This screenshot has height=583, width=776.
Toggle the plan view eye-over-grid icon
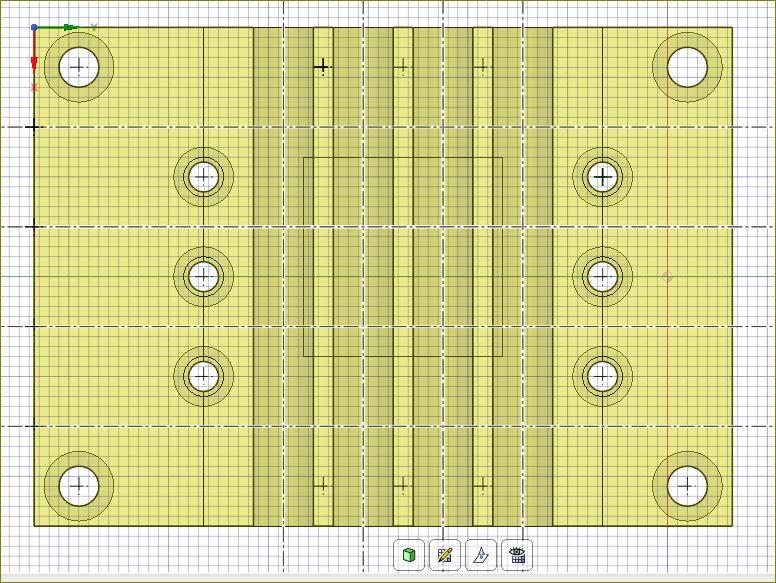[517, 555]
